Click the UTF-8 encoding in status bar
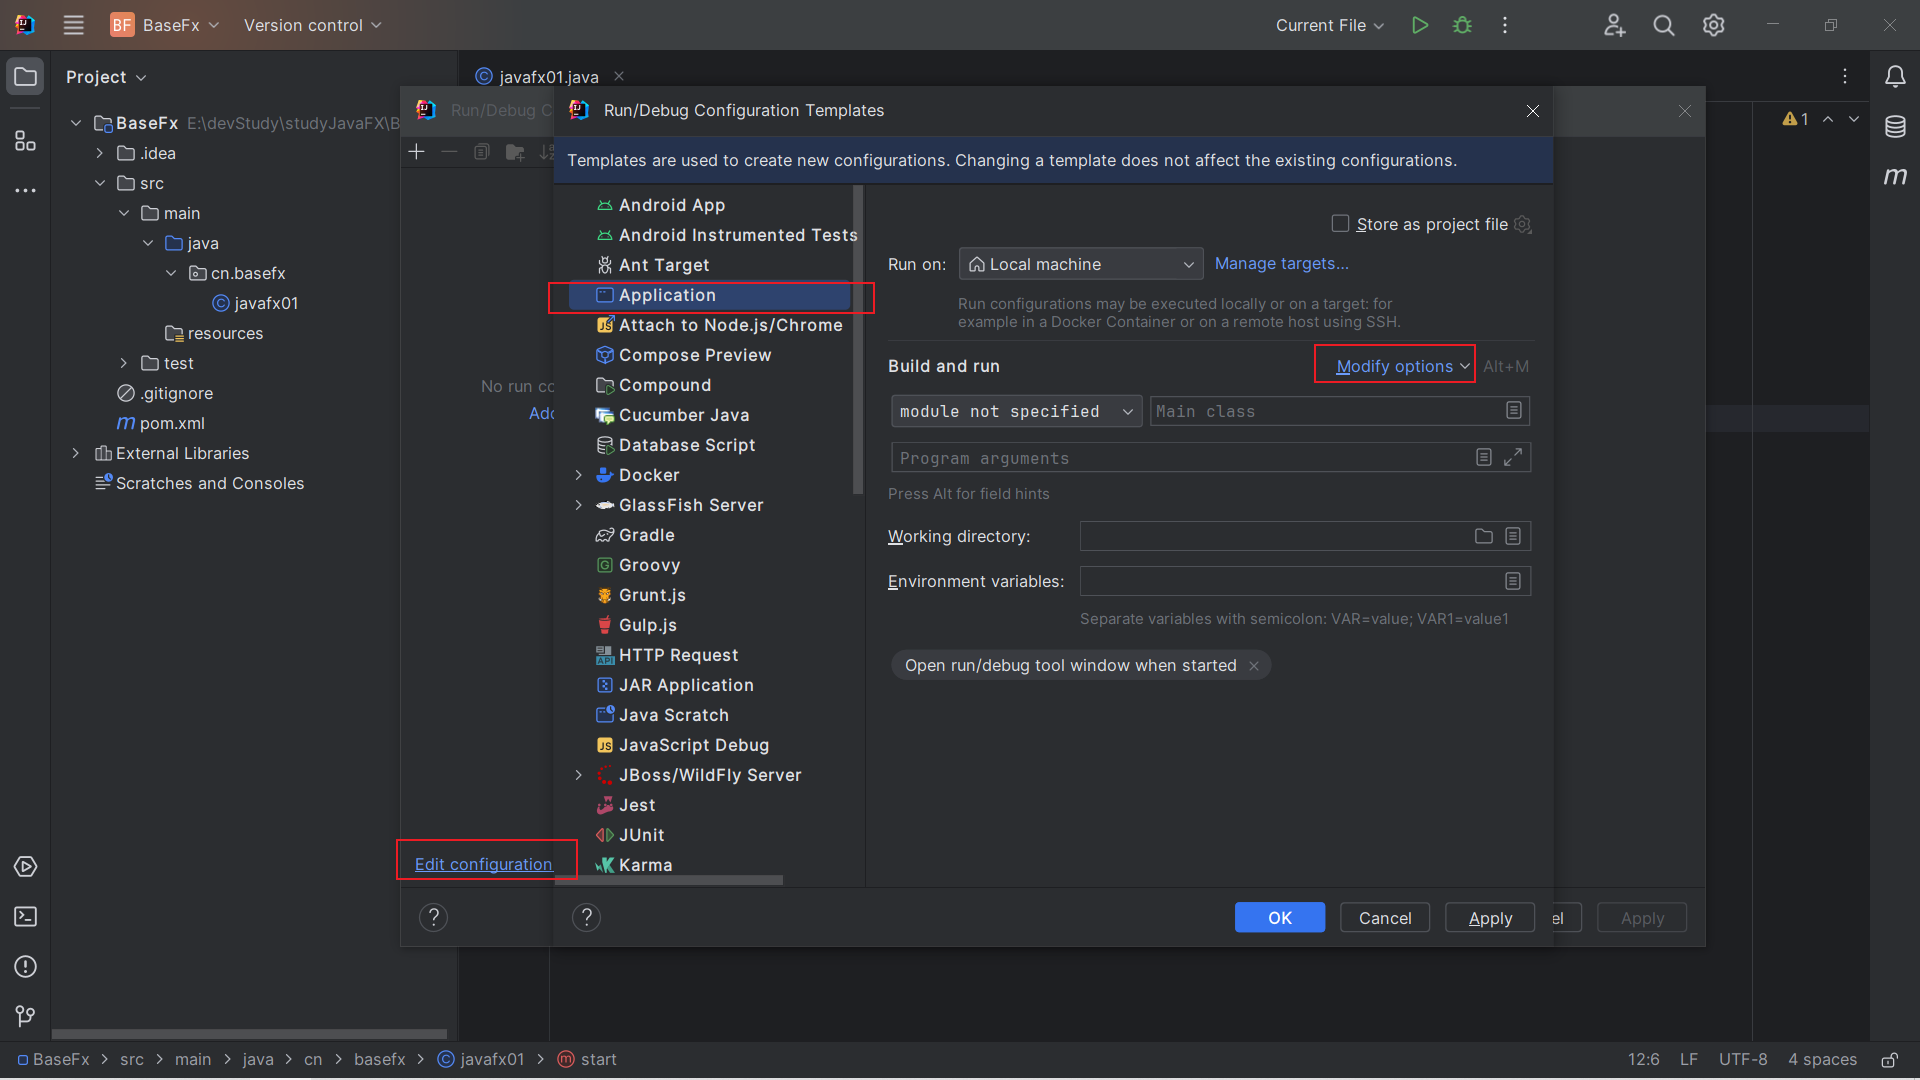 (x=1743, y=1059)
